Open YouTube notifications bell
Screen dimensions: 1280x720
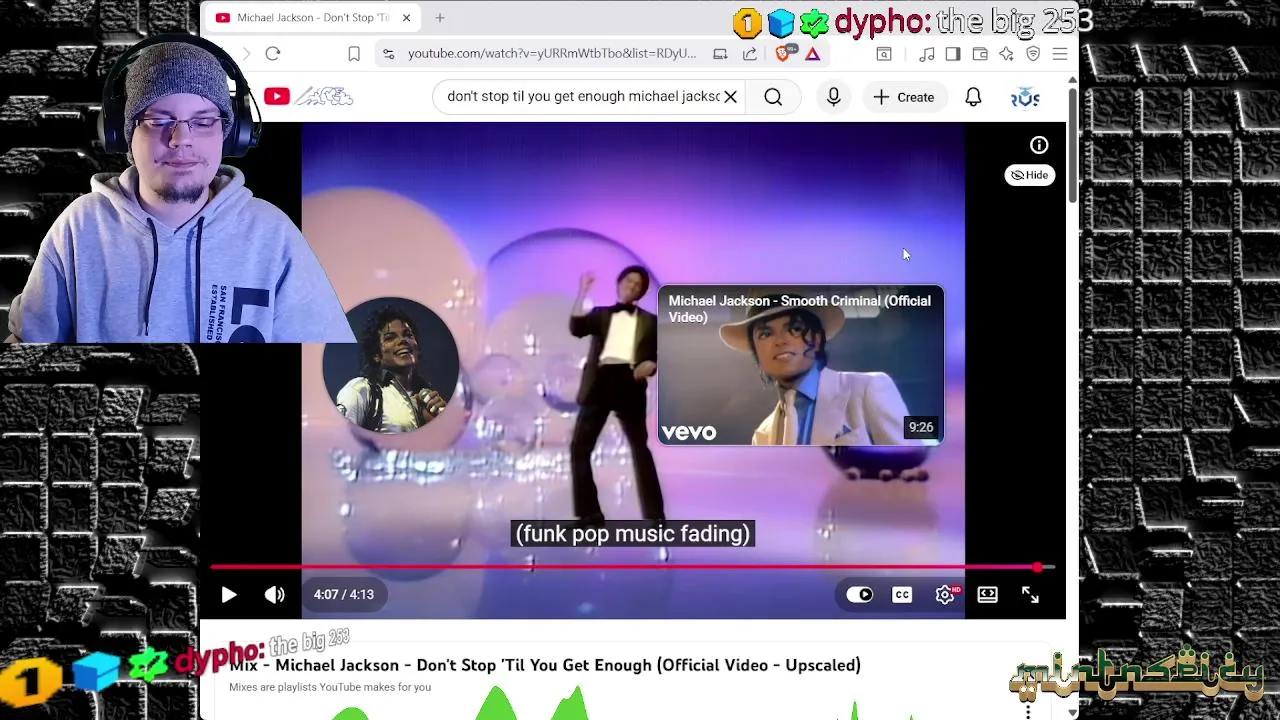(x=973, y=97)
